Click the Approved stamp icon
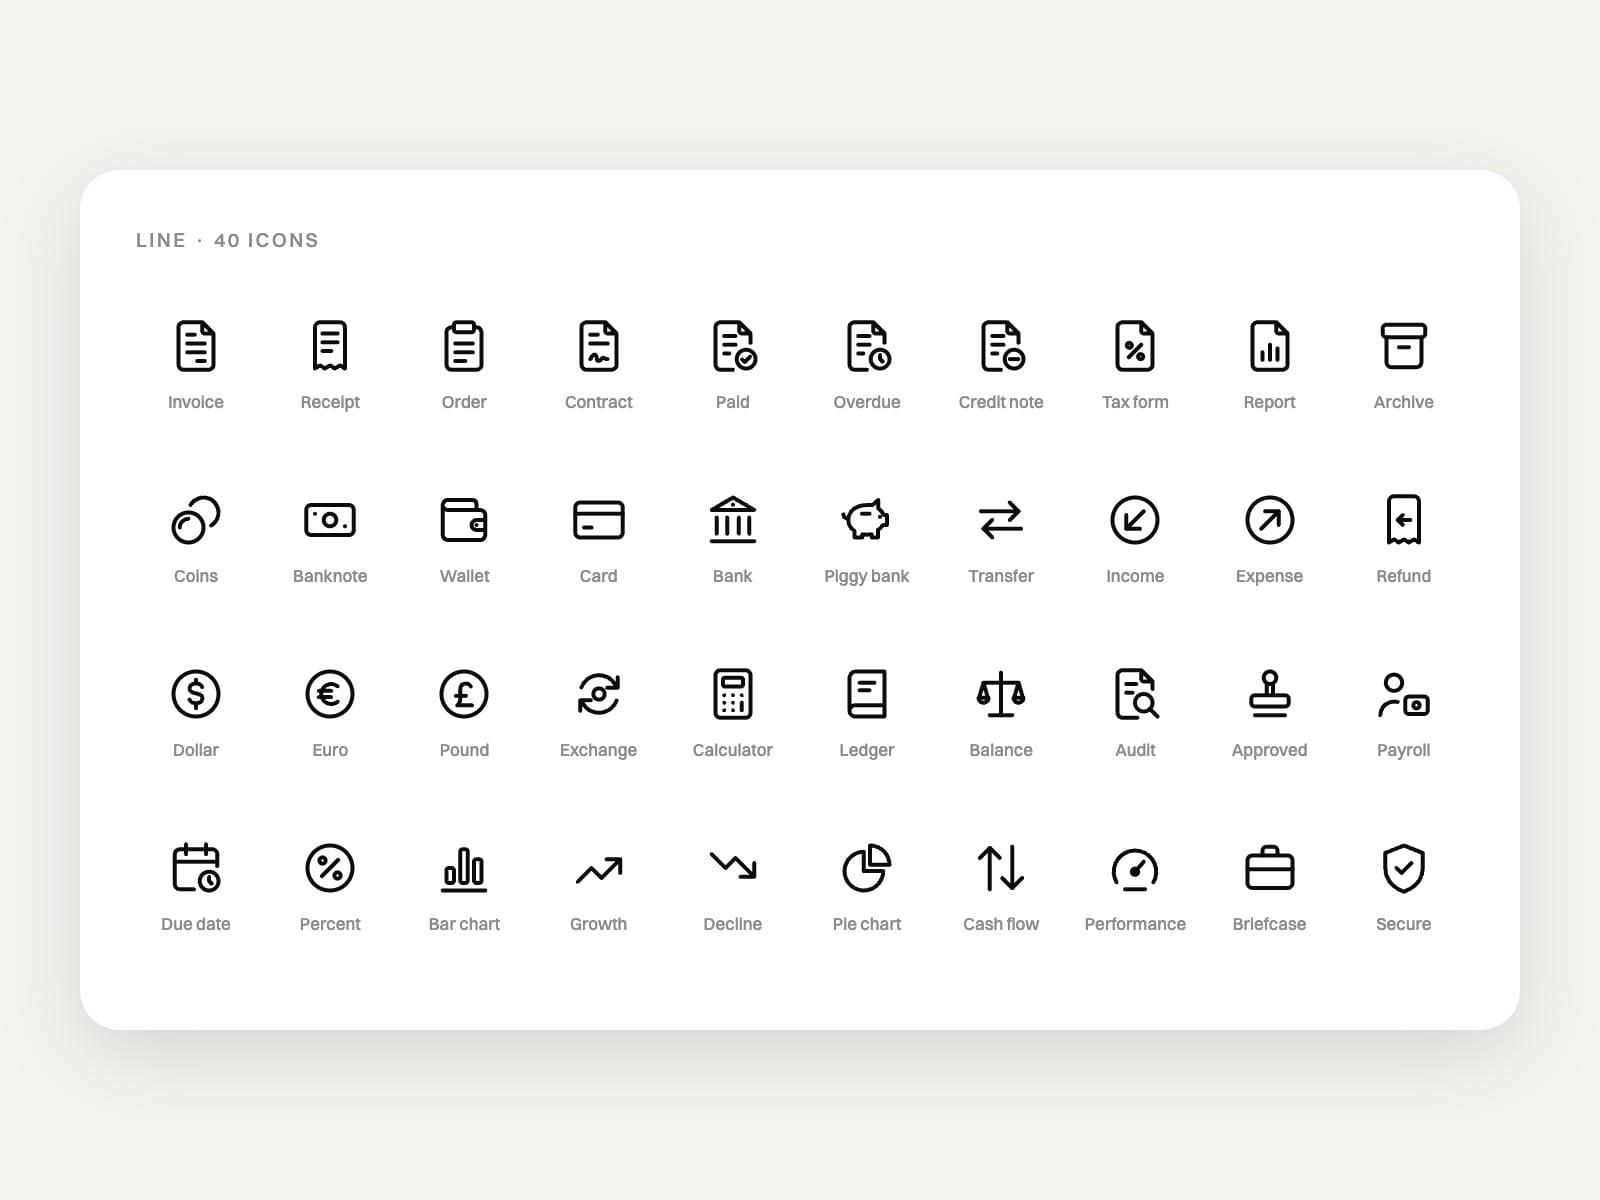 [1269, 694]
